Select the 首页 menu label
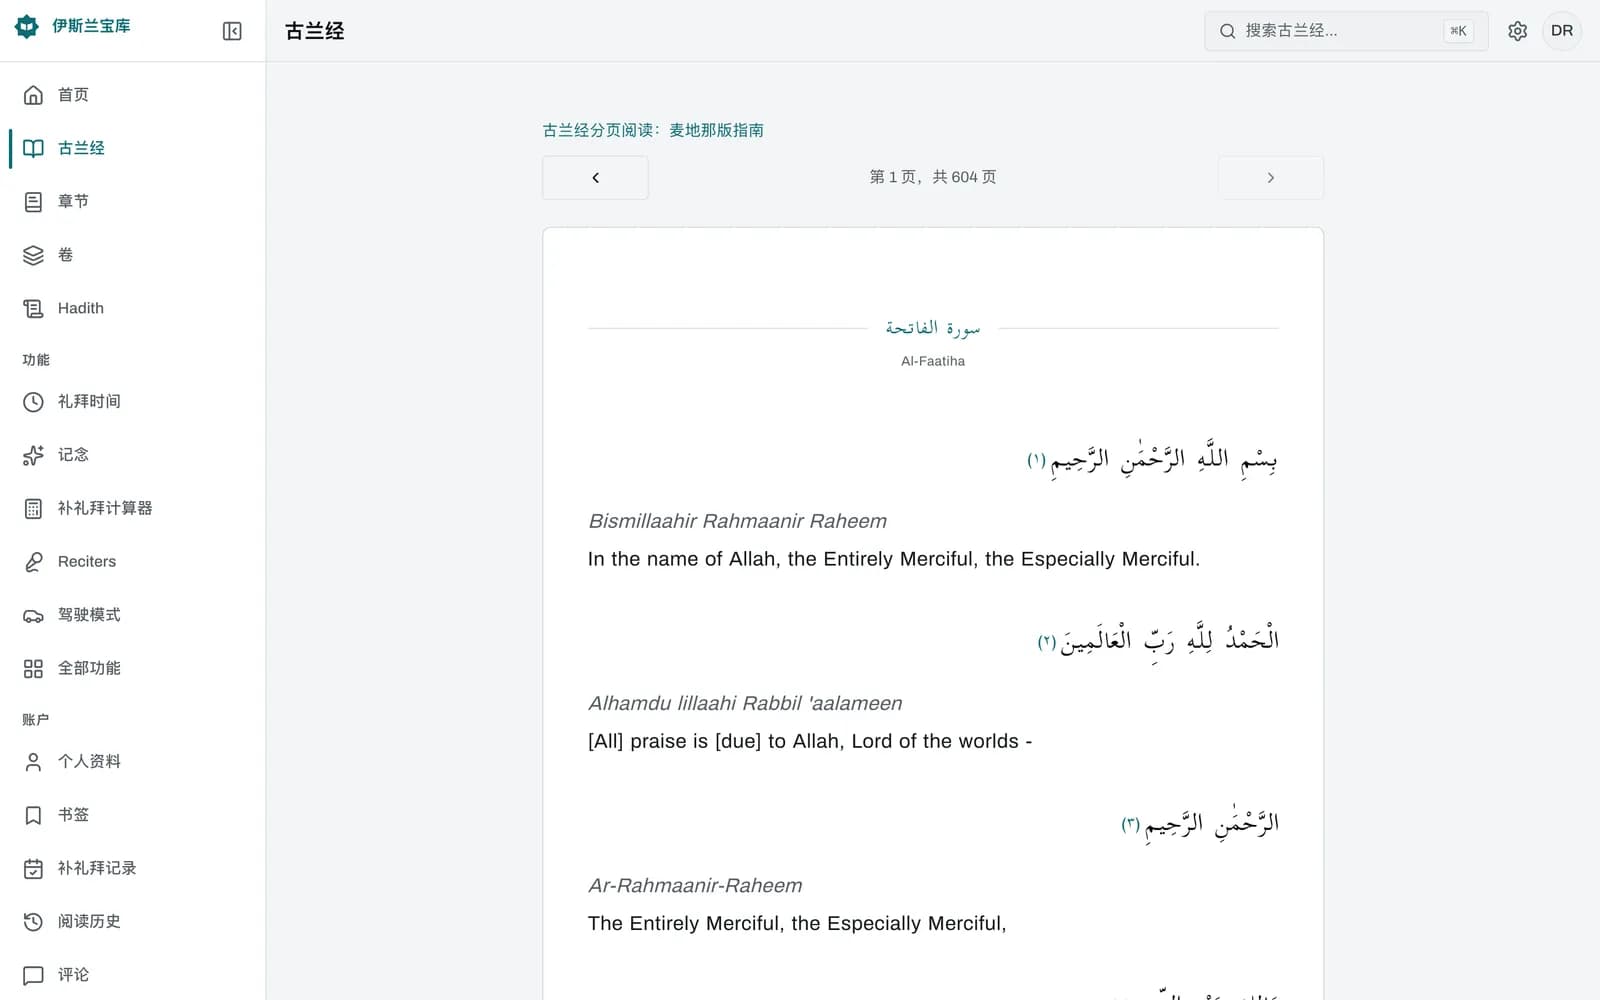Image resolution: width=1600 pixels, height=1000 pixels. [x=73, y=95]
